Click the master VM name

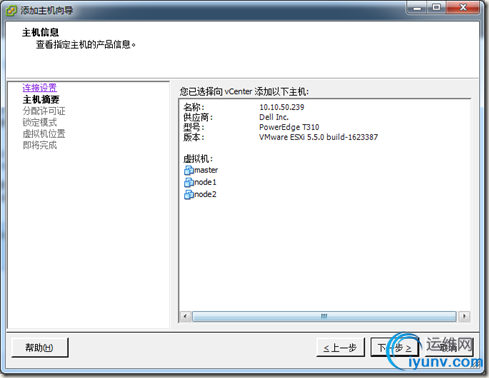coord(206,170)
